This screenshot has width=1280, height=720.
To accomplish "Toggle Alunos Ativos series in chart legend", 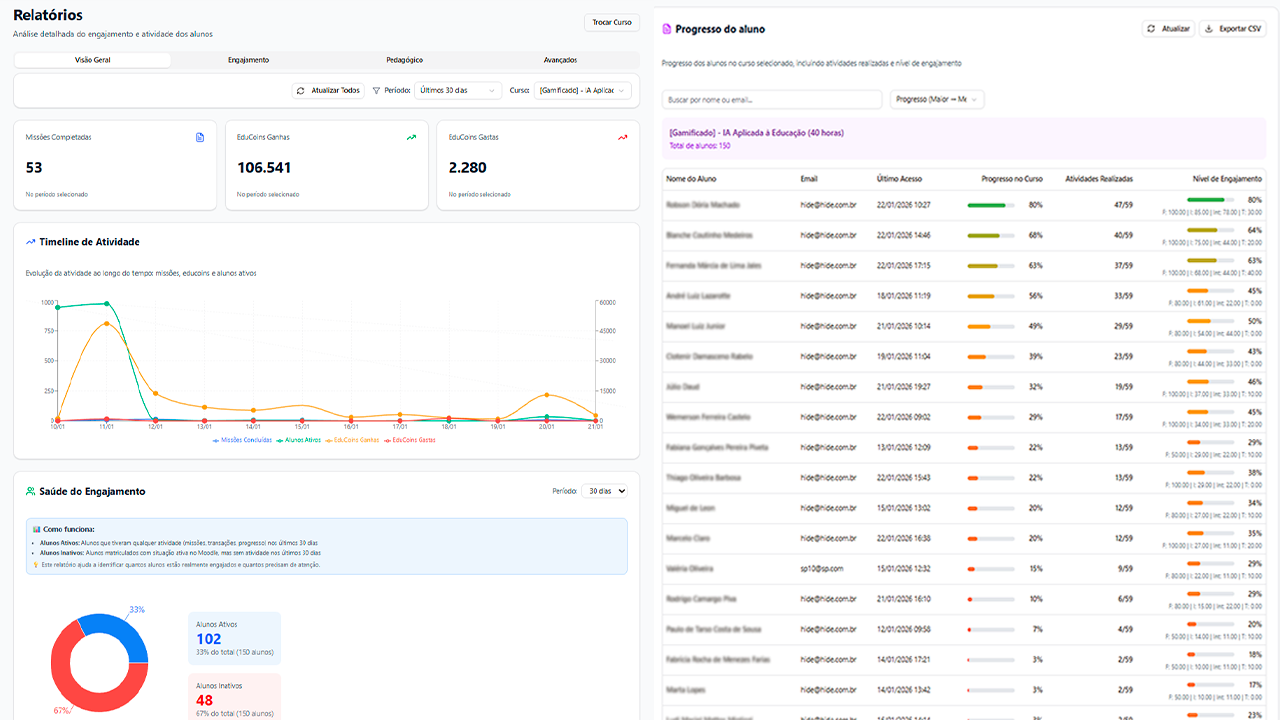I will [300, 440].
